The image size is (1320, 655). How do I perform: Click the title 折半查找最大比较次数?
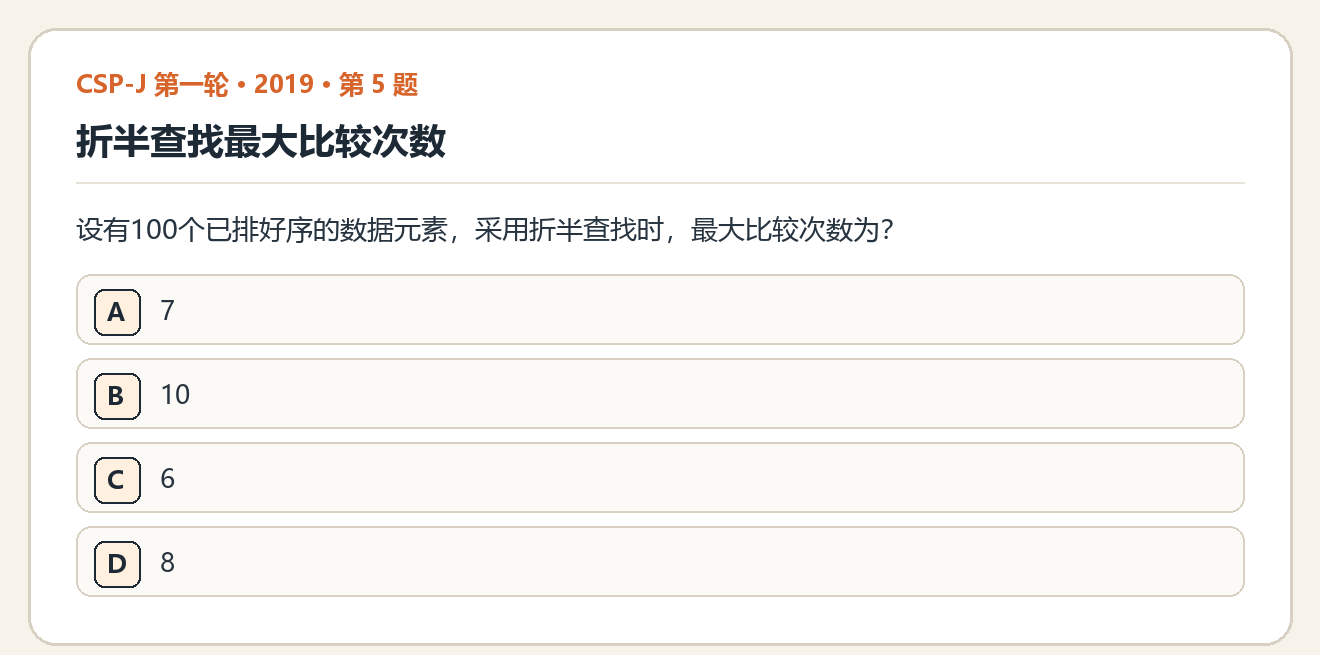coord(261,142)
